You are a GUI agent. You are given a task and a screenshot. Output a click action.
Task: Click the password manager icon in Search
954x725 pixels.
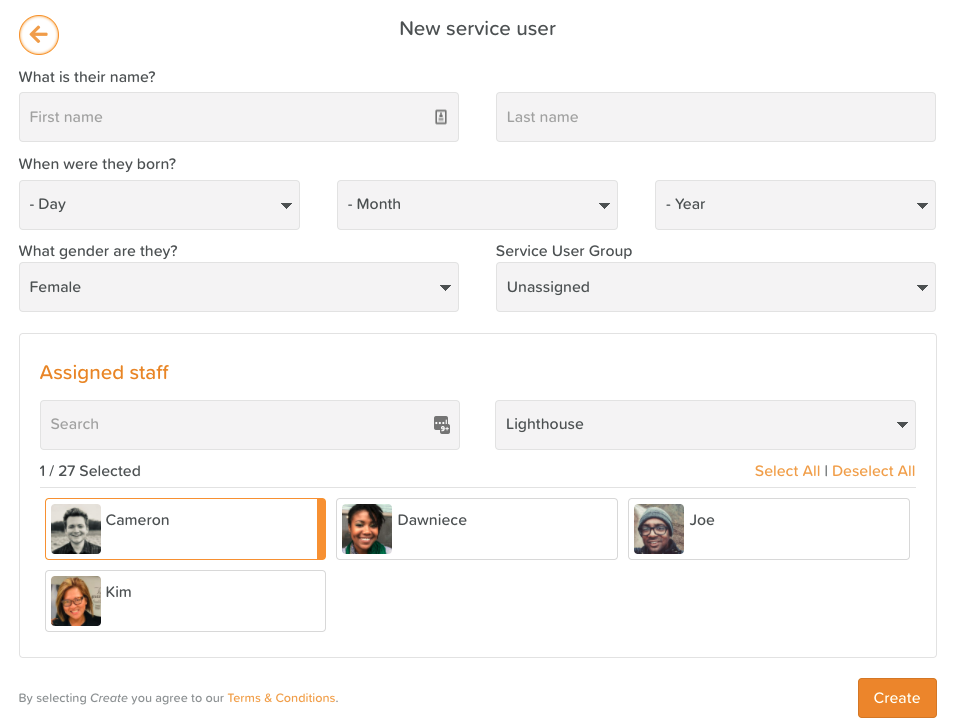441,424
